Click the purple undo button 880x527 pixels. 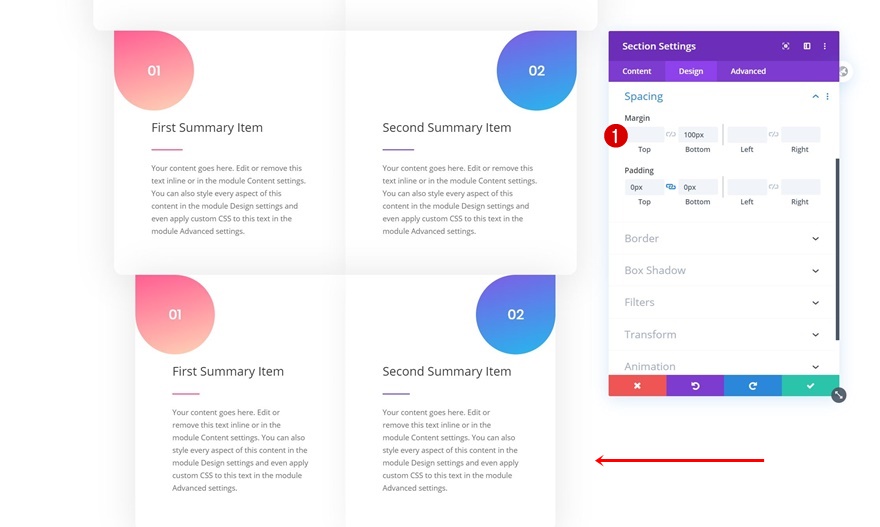(x=695, y=385)
